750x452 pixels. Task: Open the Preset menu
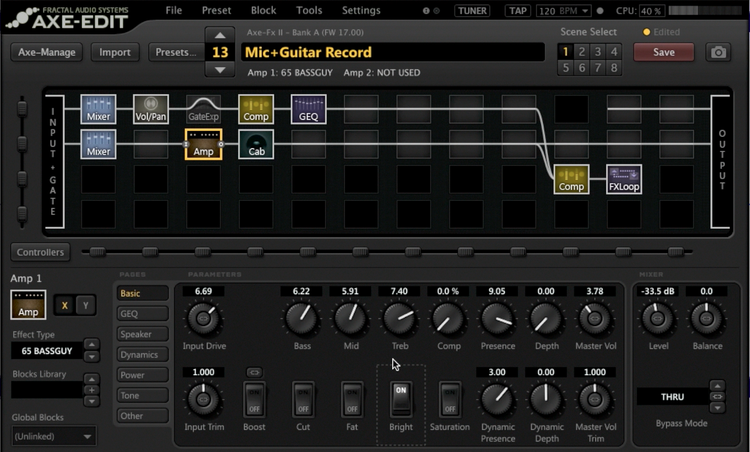[216, 10]
